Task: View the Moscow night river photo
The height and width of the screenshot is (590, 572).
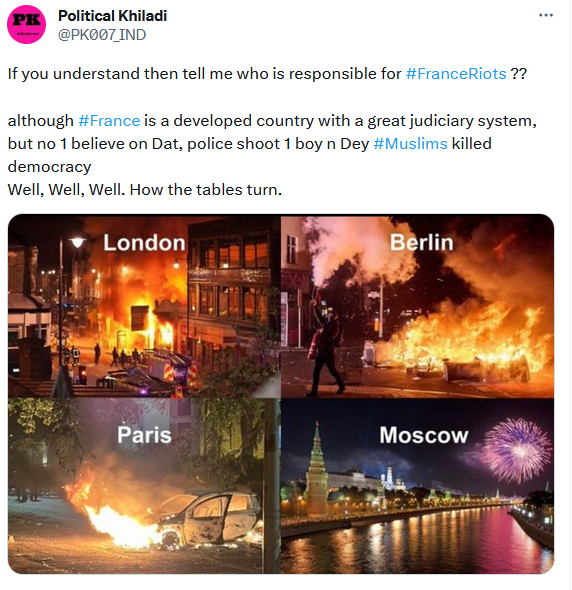Action: click(x=417, y=486)
